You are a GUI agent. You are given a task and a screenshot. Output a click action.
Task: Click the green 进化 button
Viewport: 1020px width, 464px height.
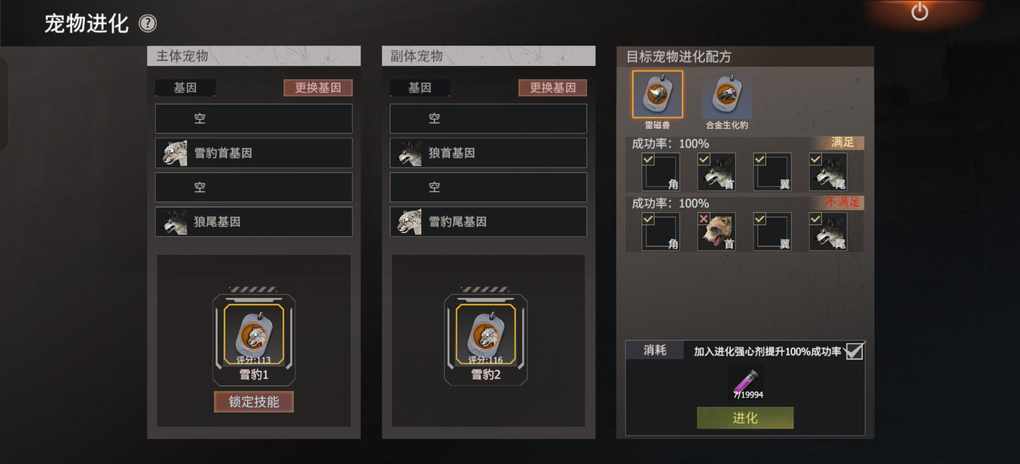tap(745, 418)
